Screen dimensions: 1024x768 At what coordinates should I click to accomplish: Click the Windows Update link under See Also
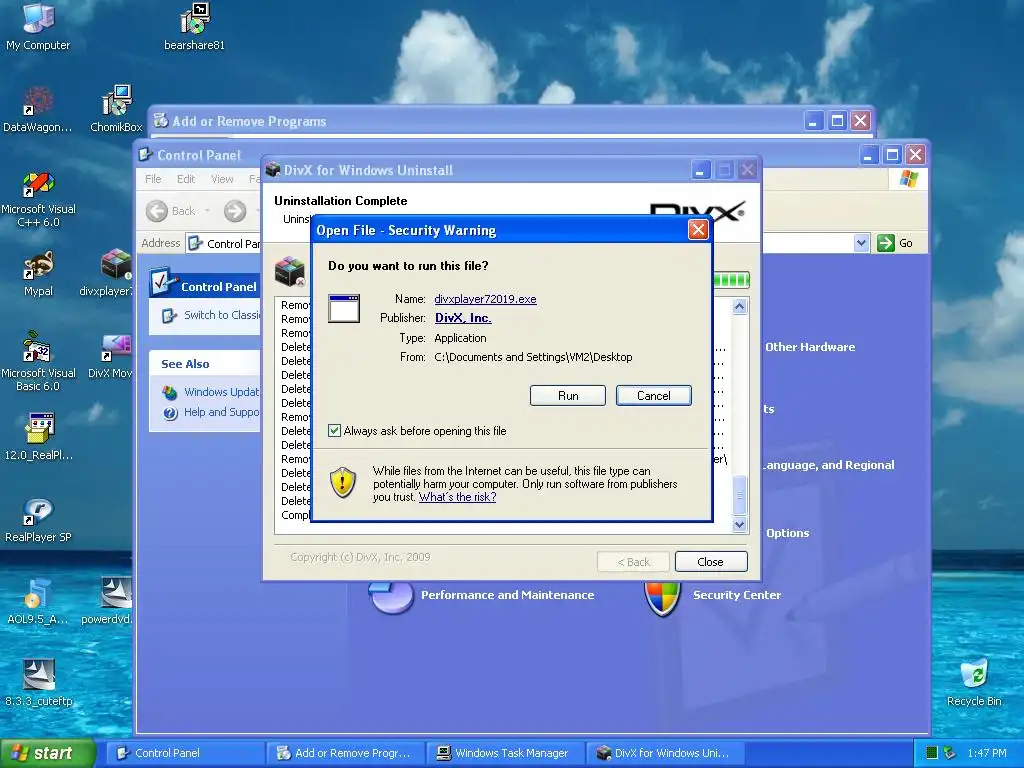(221, 392)
